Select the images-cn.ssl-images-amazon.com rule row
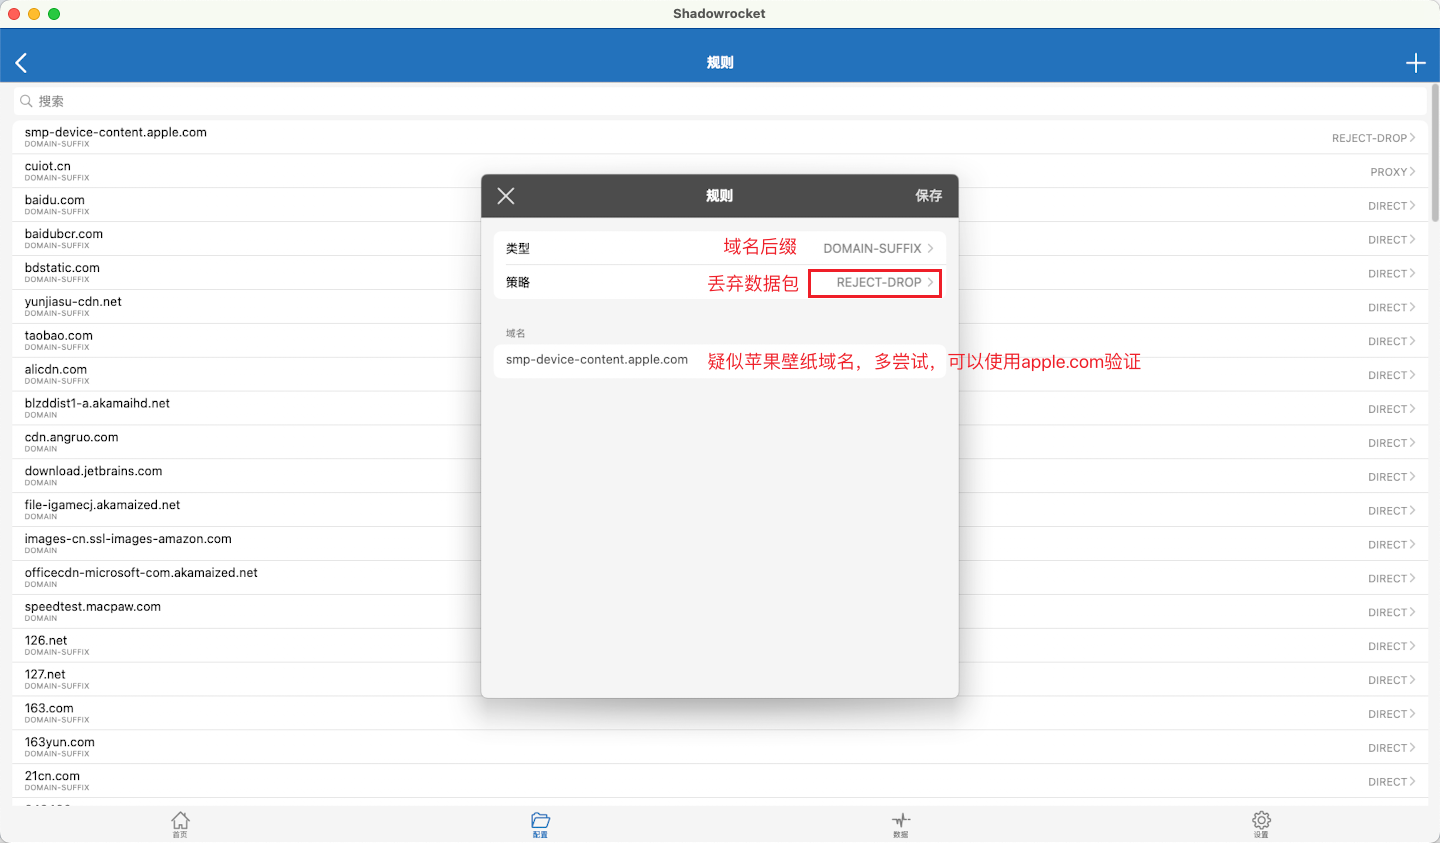Screen dimensions: 1440x843 tap(720, 545)
